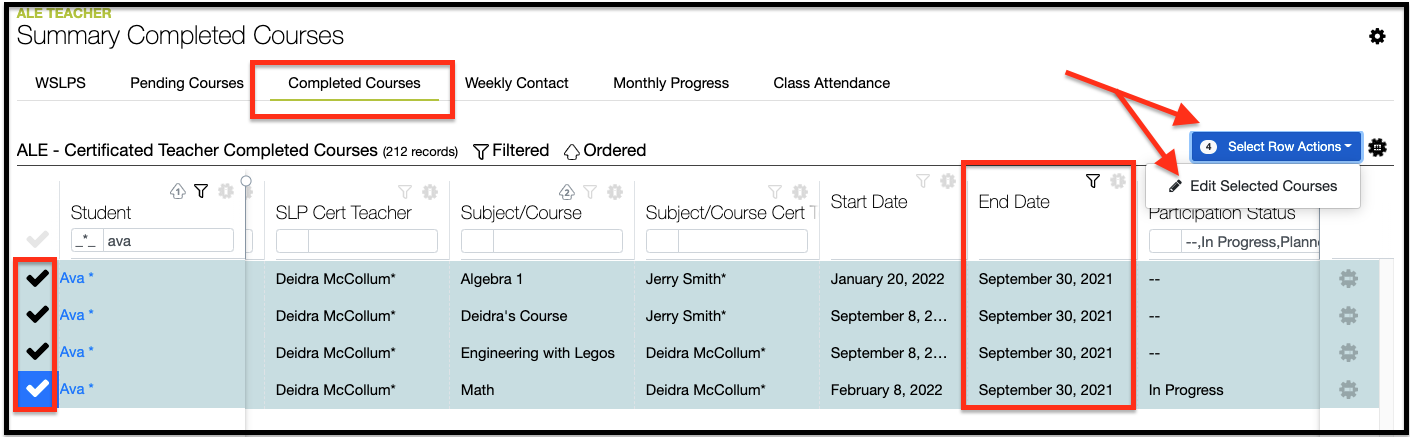1410x437 pixels.
Task: Open table settings gear beside Select Row Actions
Action: click(1377, 147)
